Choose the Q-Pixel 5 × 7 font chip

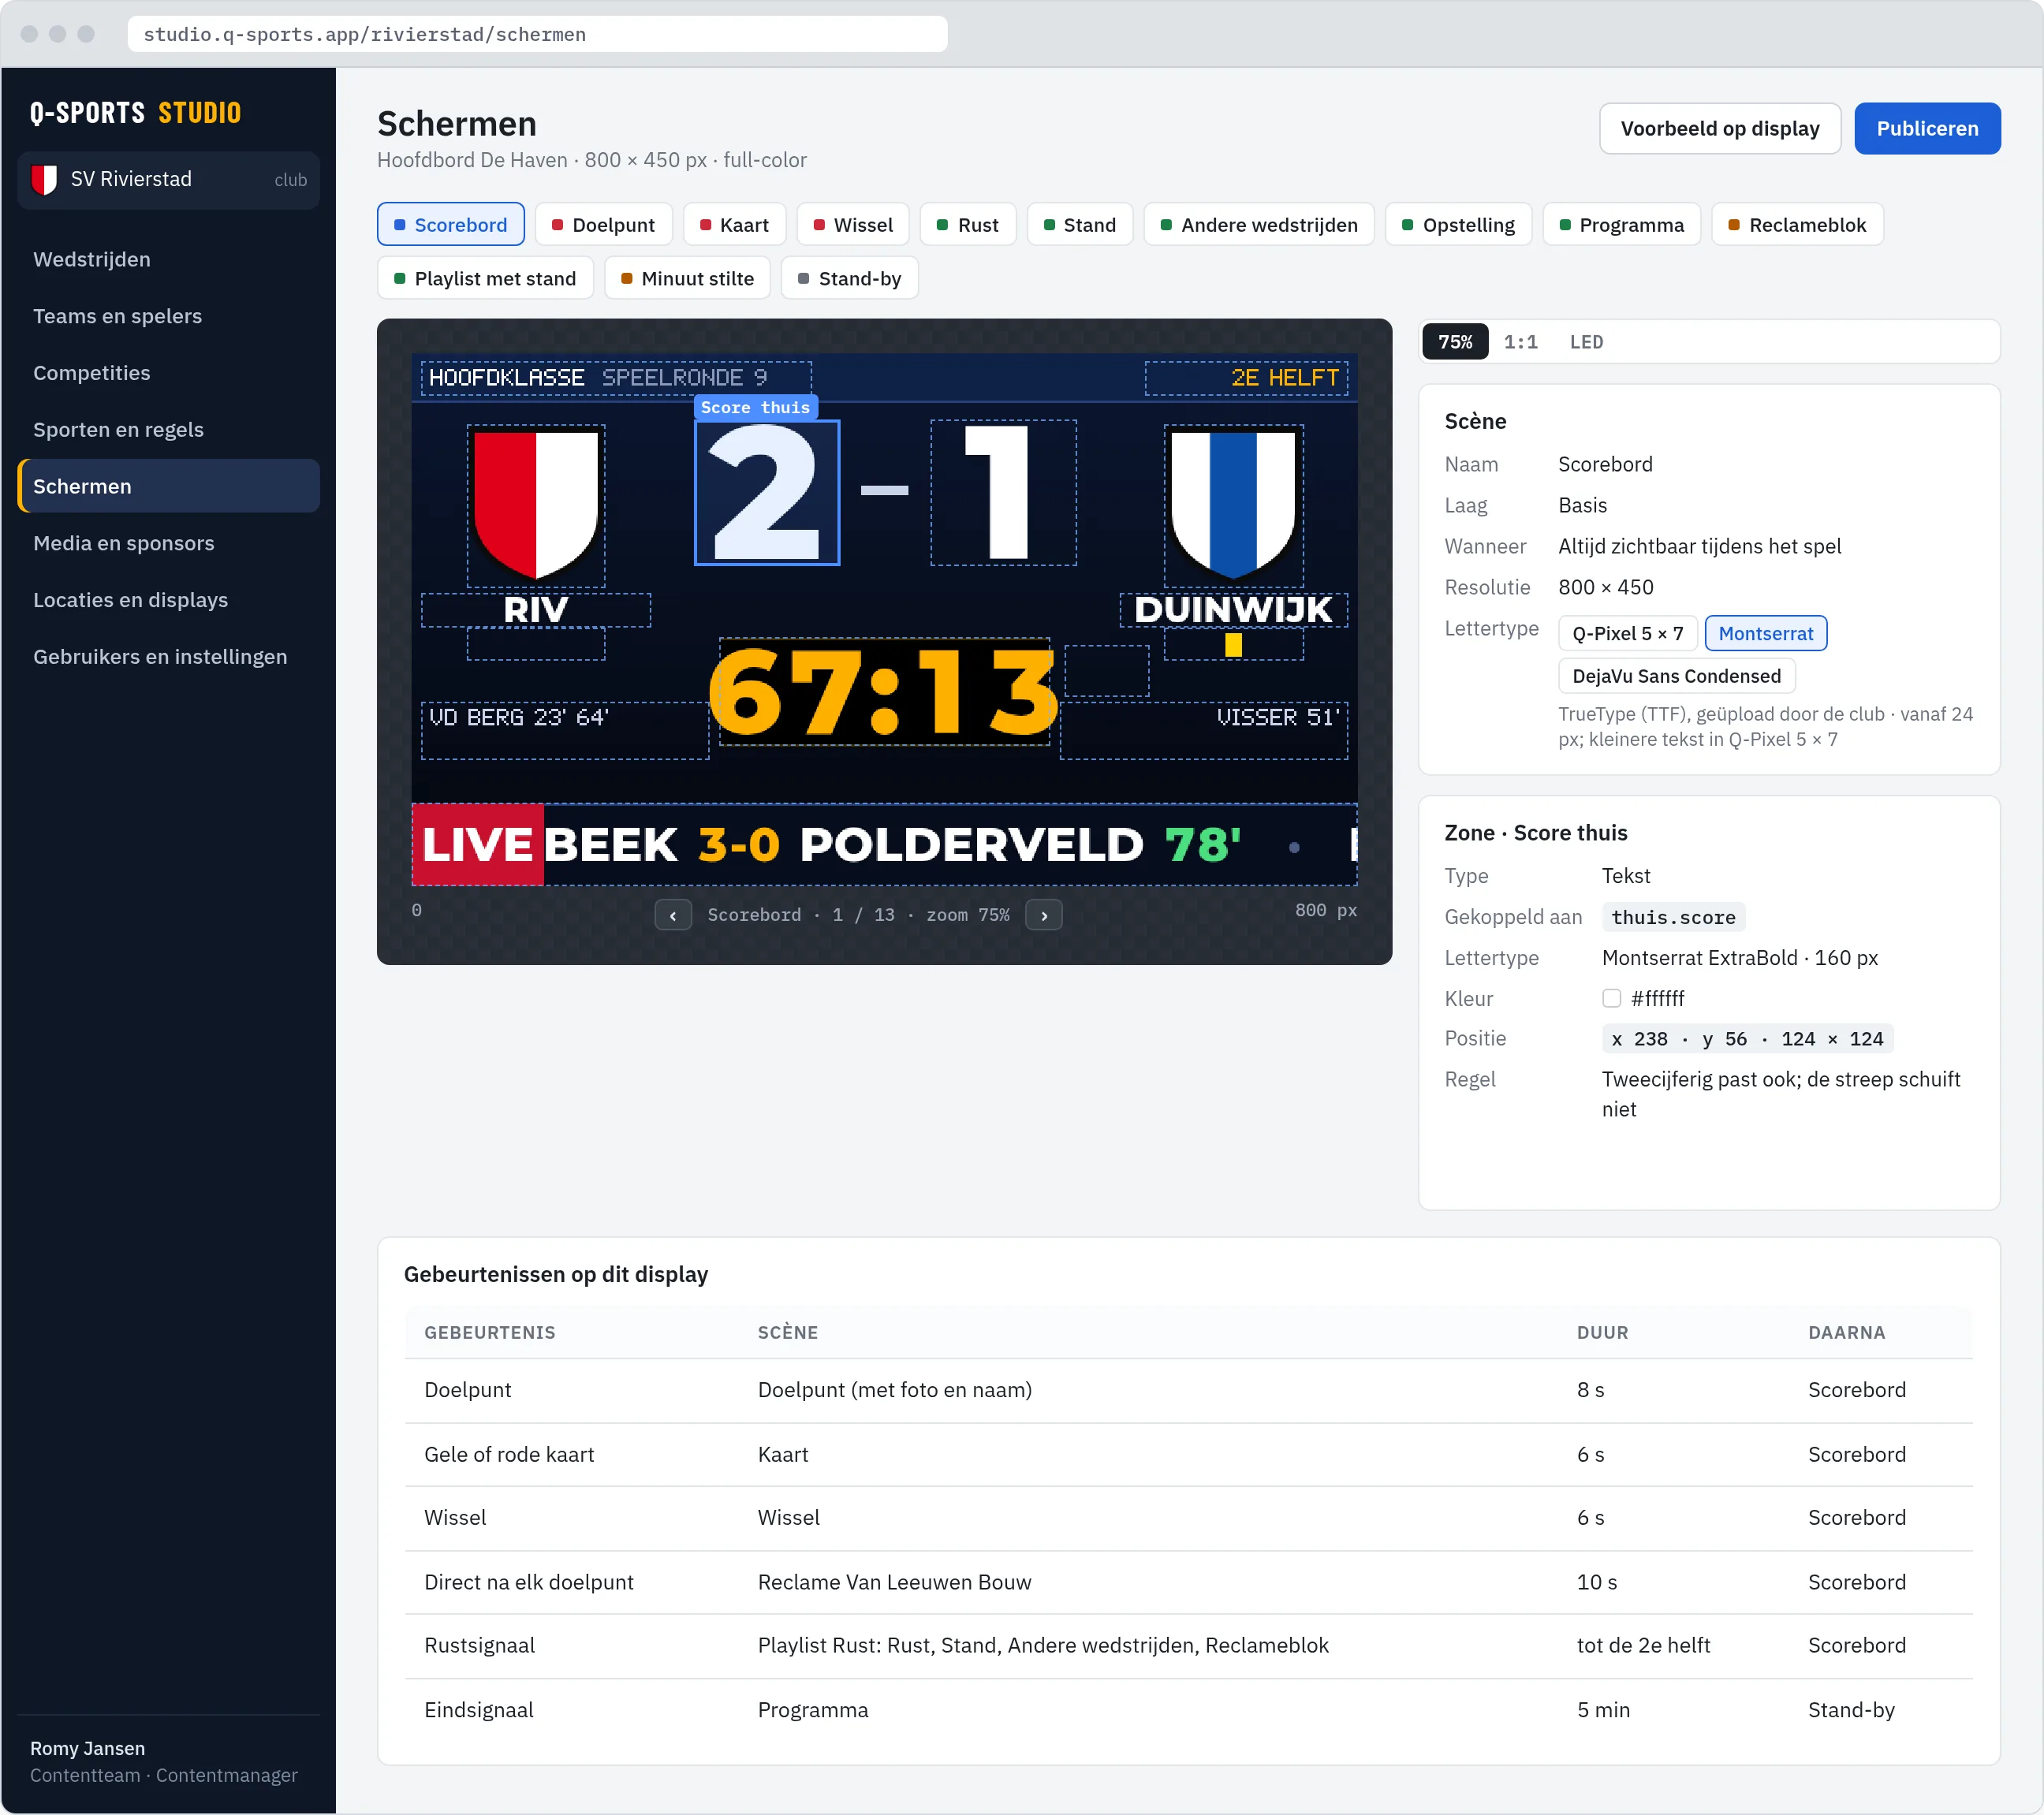click(x=1627, y=634)
